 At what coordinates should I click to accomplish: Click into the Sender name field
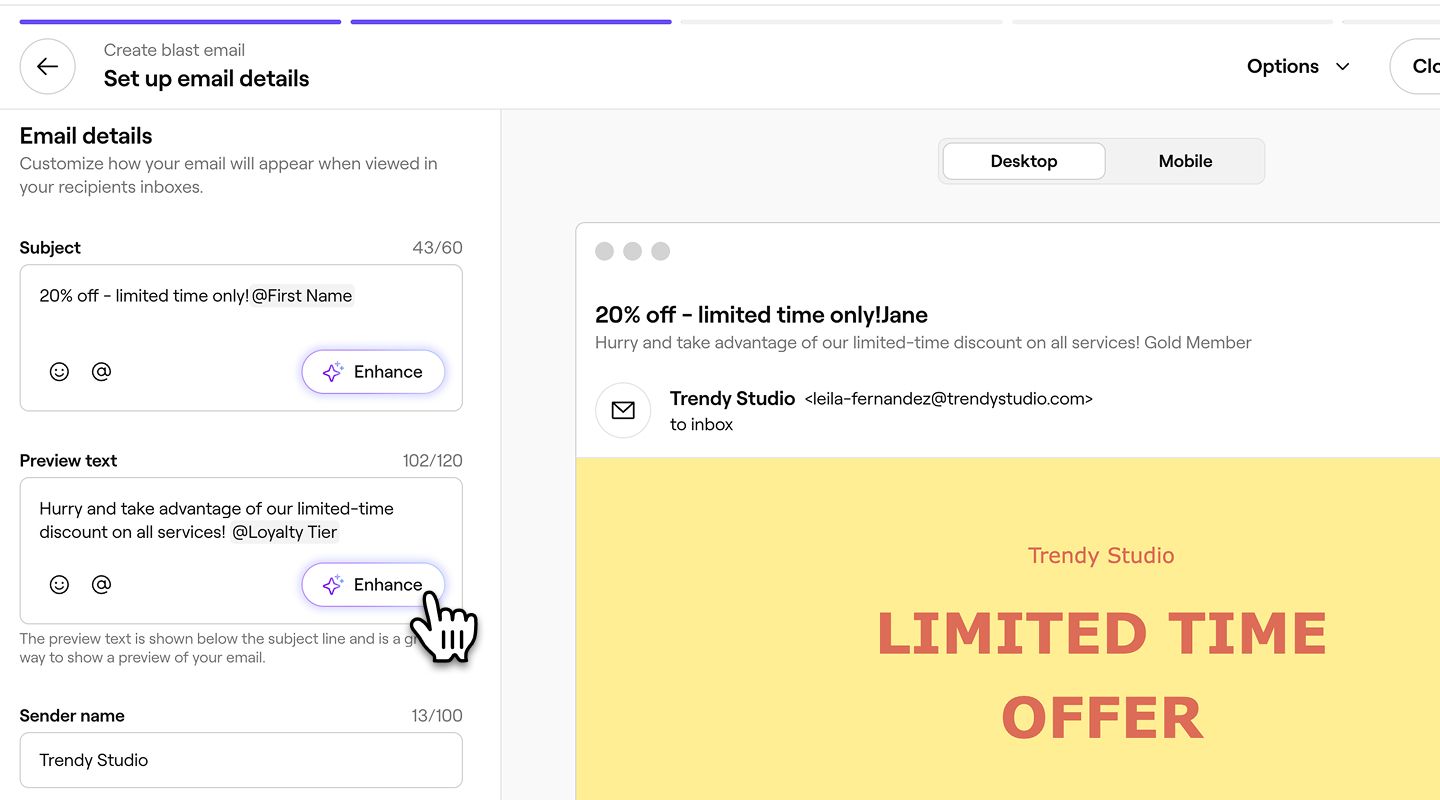241,760
